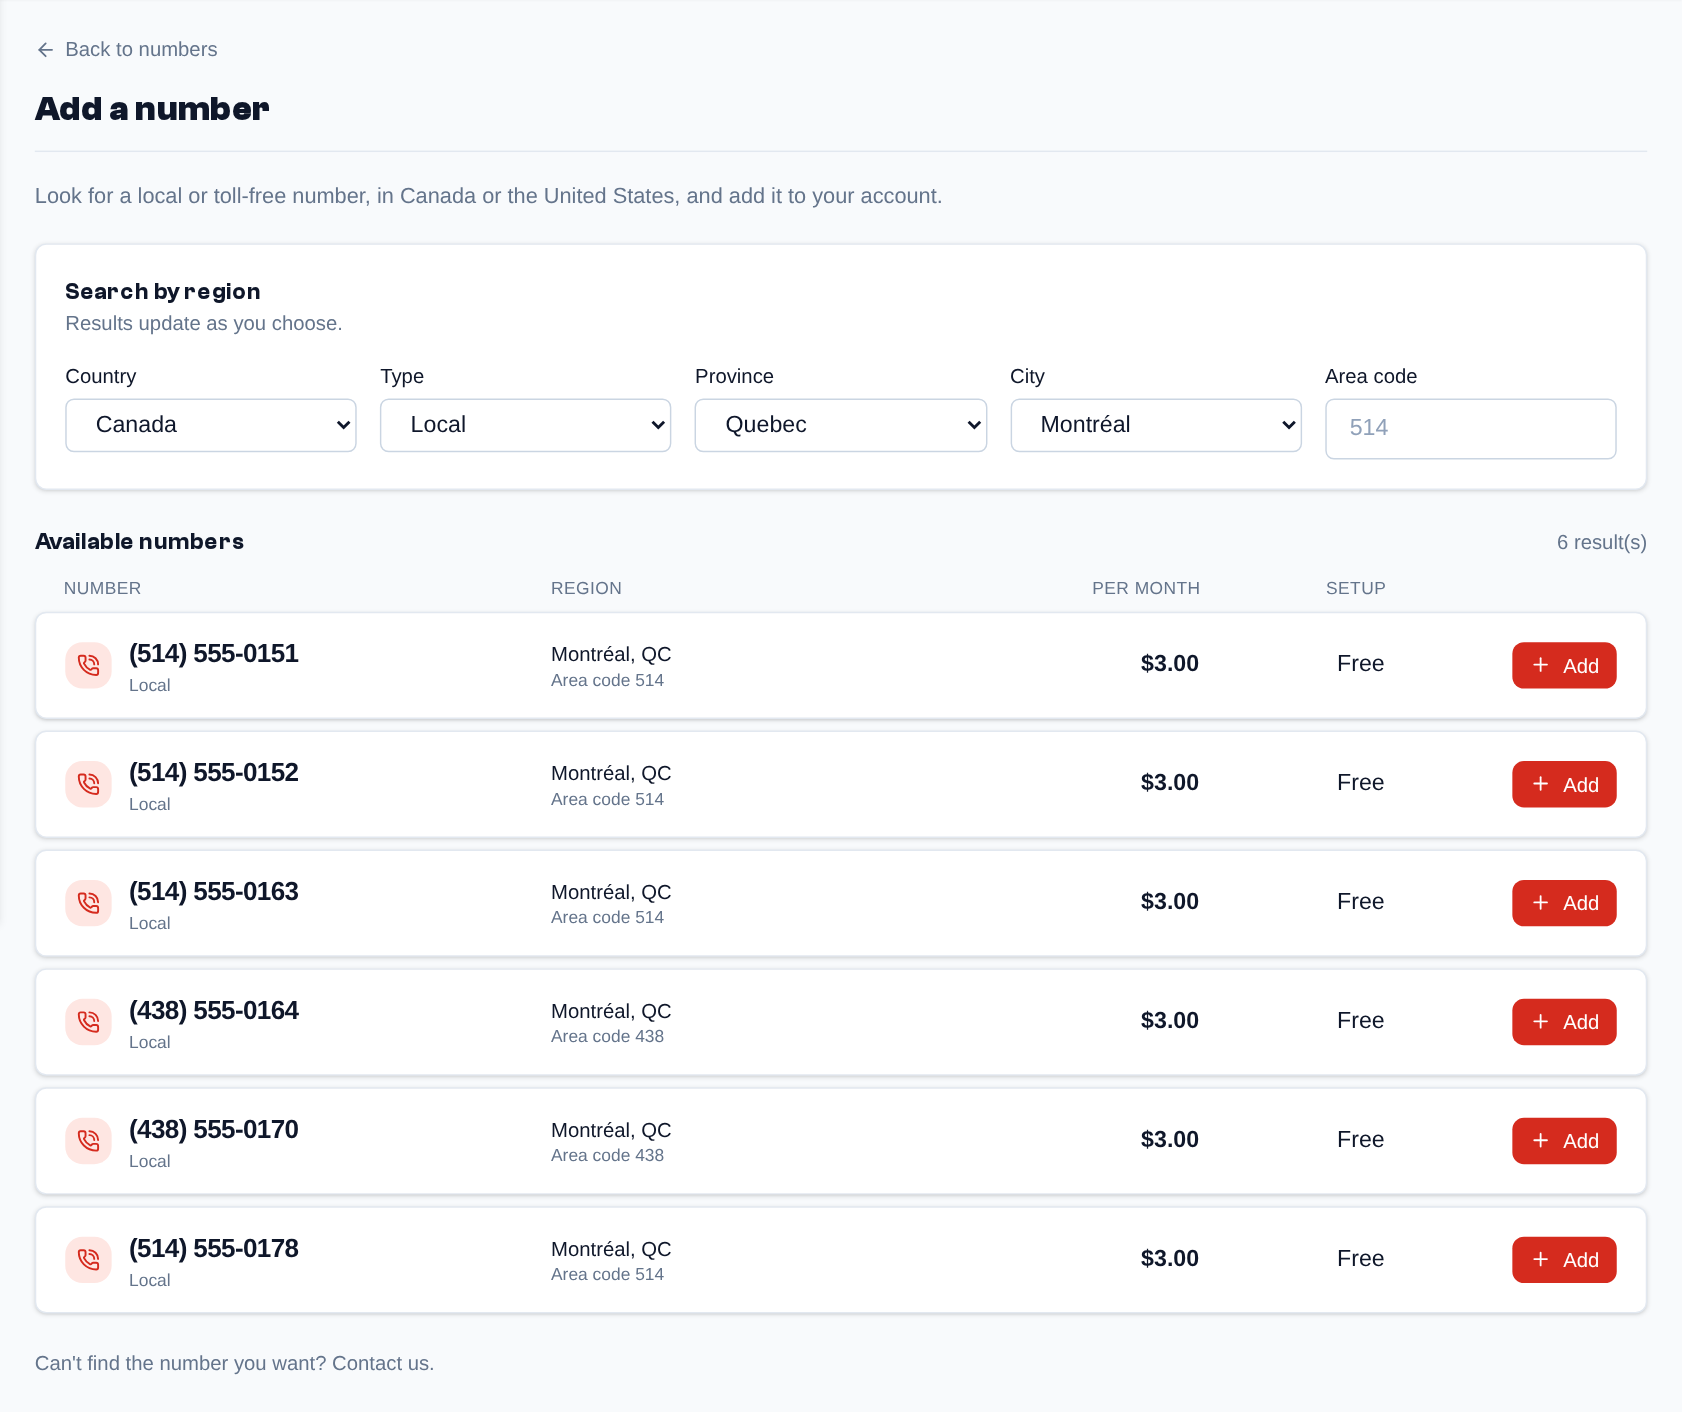
Task: Click the REGION column header
Action: [587, 588]
